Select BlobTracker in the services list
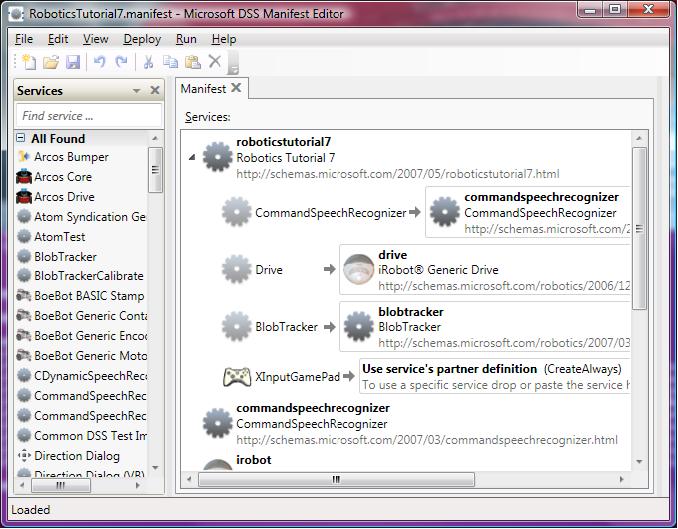Screen dimensions: 678x529 tap(81, 256)
